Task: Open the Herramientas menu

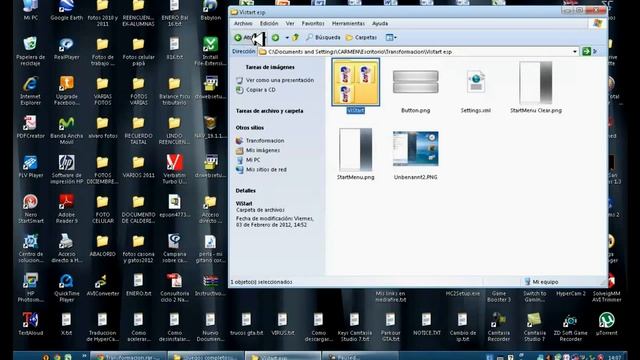Action: click(348, 24)
